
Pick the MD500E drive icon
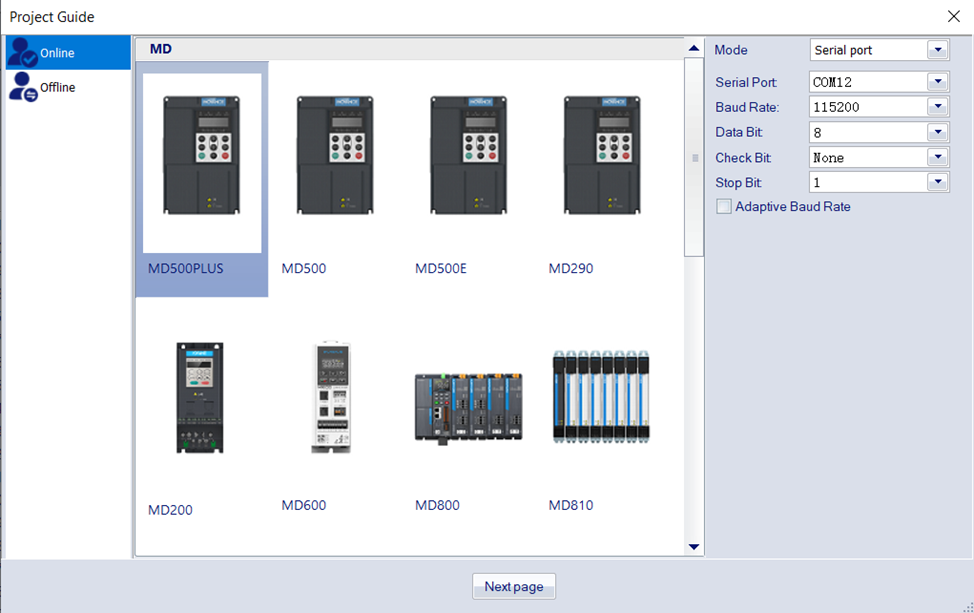[469, 156]
